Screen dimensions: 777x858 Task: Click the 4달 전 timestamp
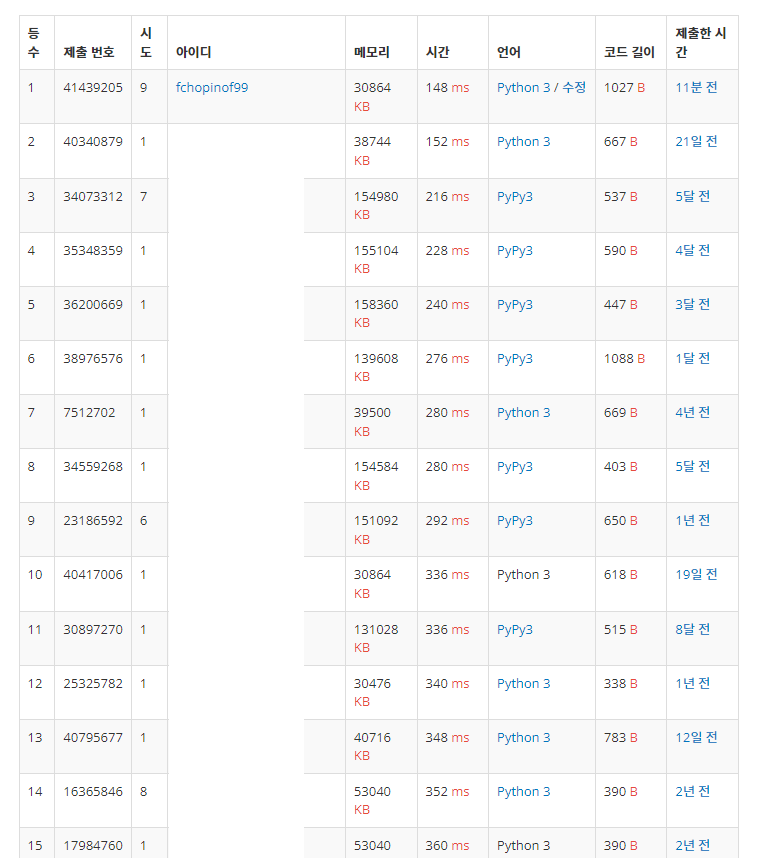[692, 251]
